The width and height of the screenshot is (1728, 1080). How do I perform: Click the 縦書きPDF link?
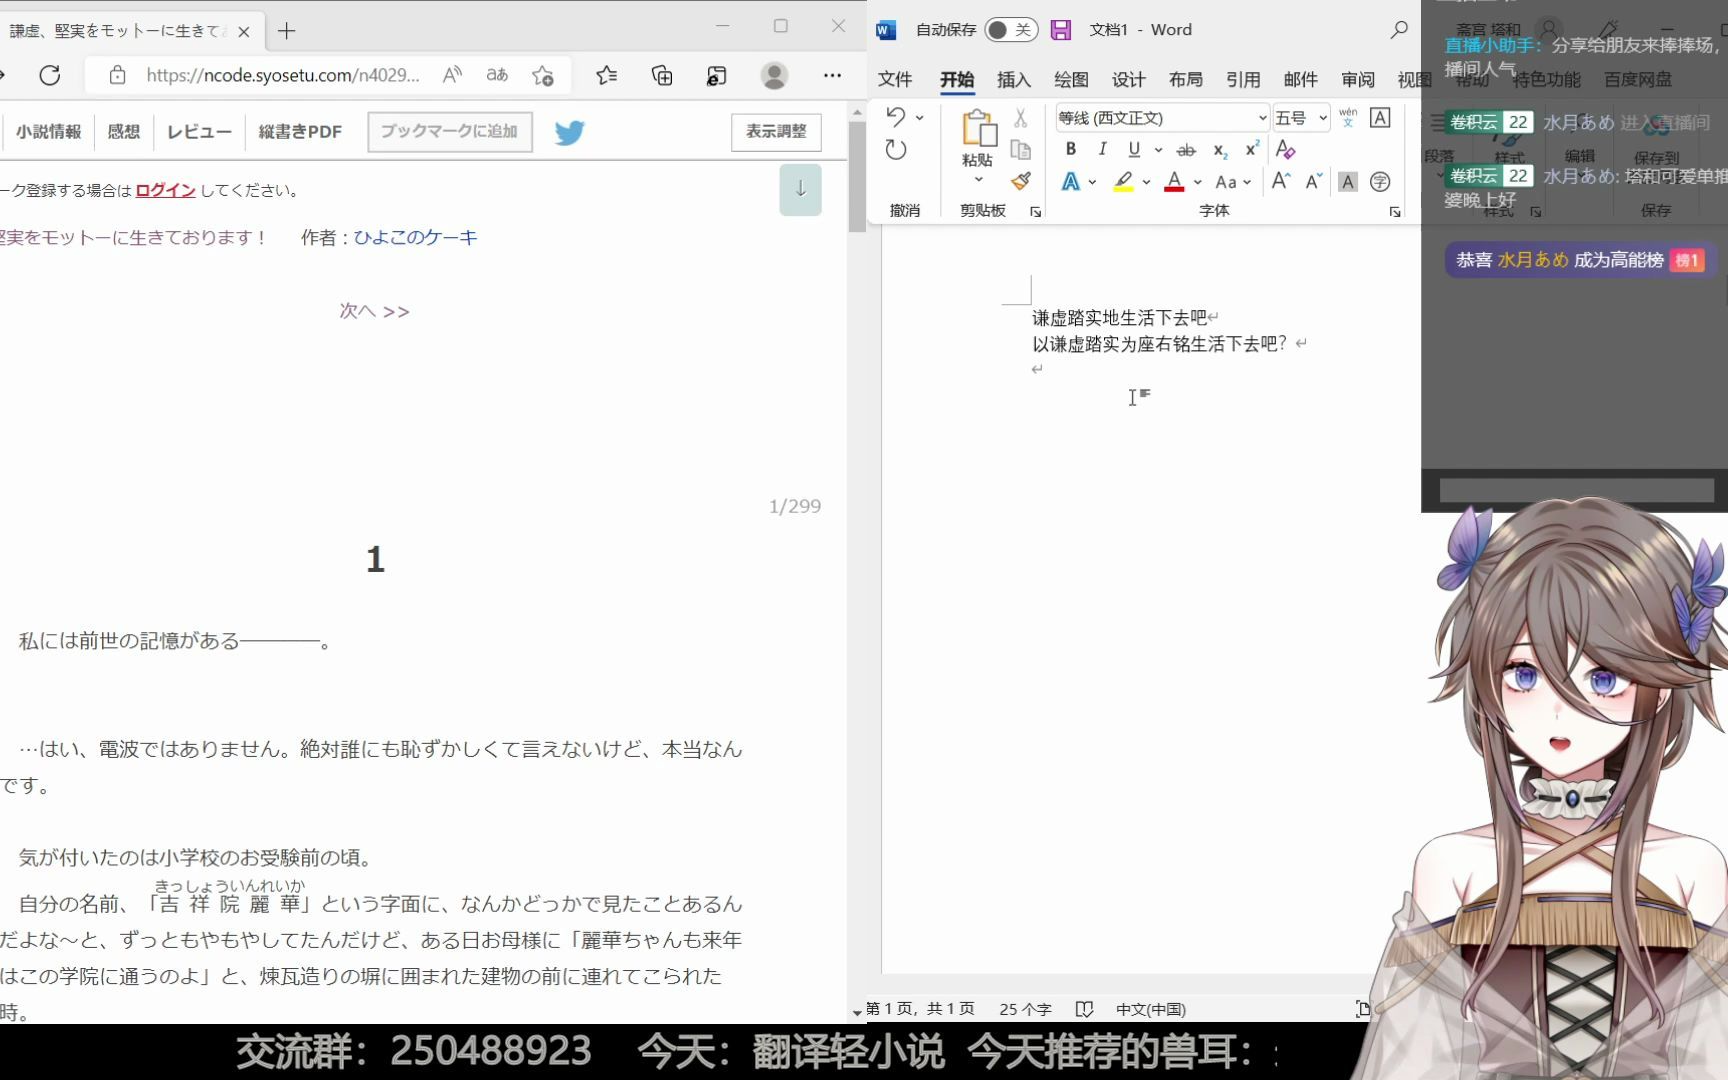pyautogui.click(x=300, y=132)
